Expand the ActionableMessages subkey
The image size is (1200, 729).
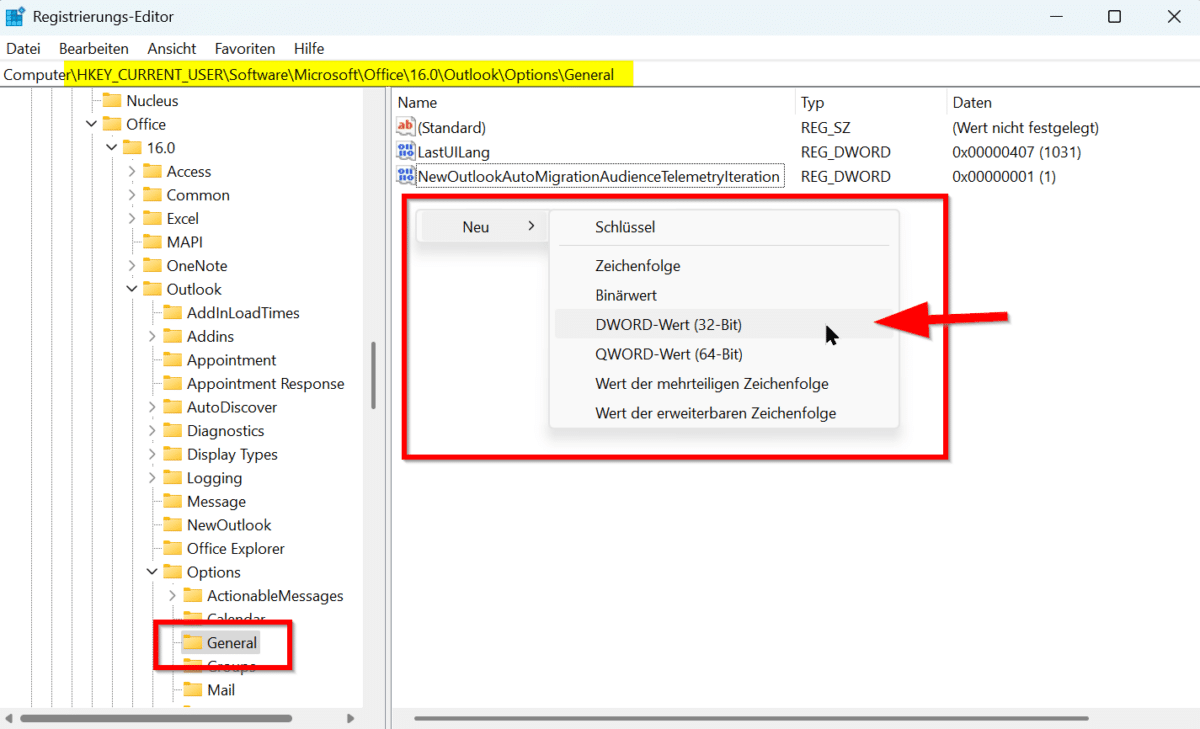(172, 596)
